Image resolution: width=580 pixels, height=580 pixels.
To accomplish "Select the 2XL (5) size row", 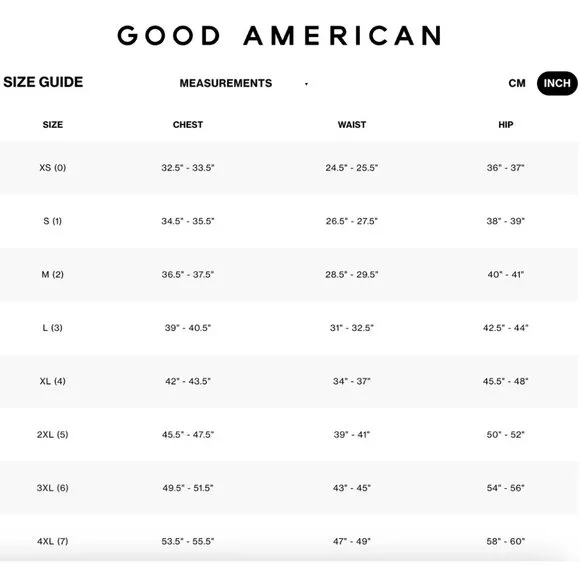I will tap(290, 434).
